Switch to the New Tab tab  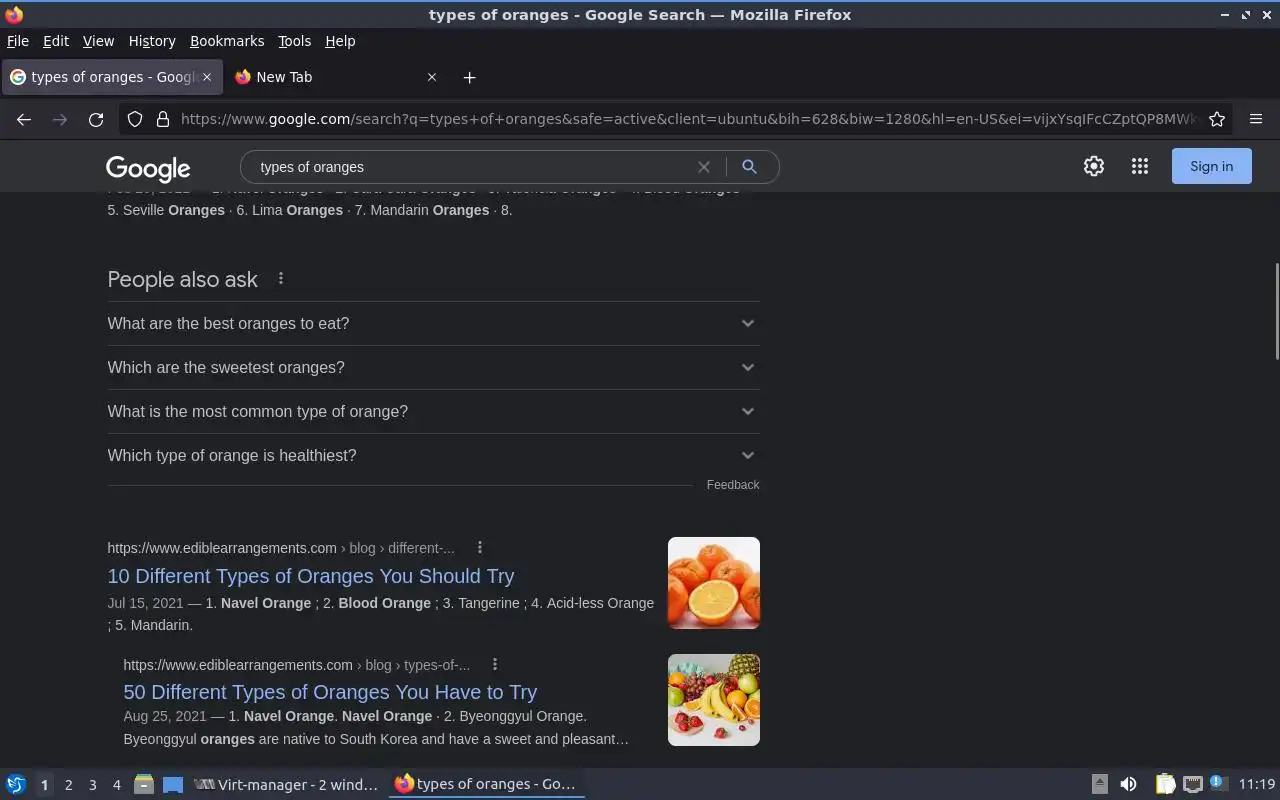(x=336, y=77)
